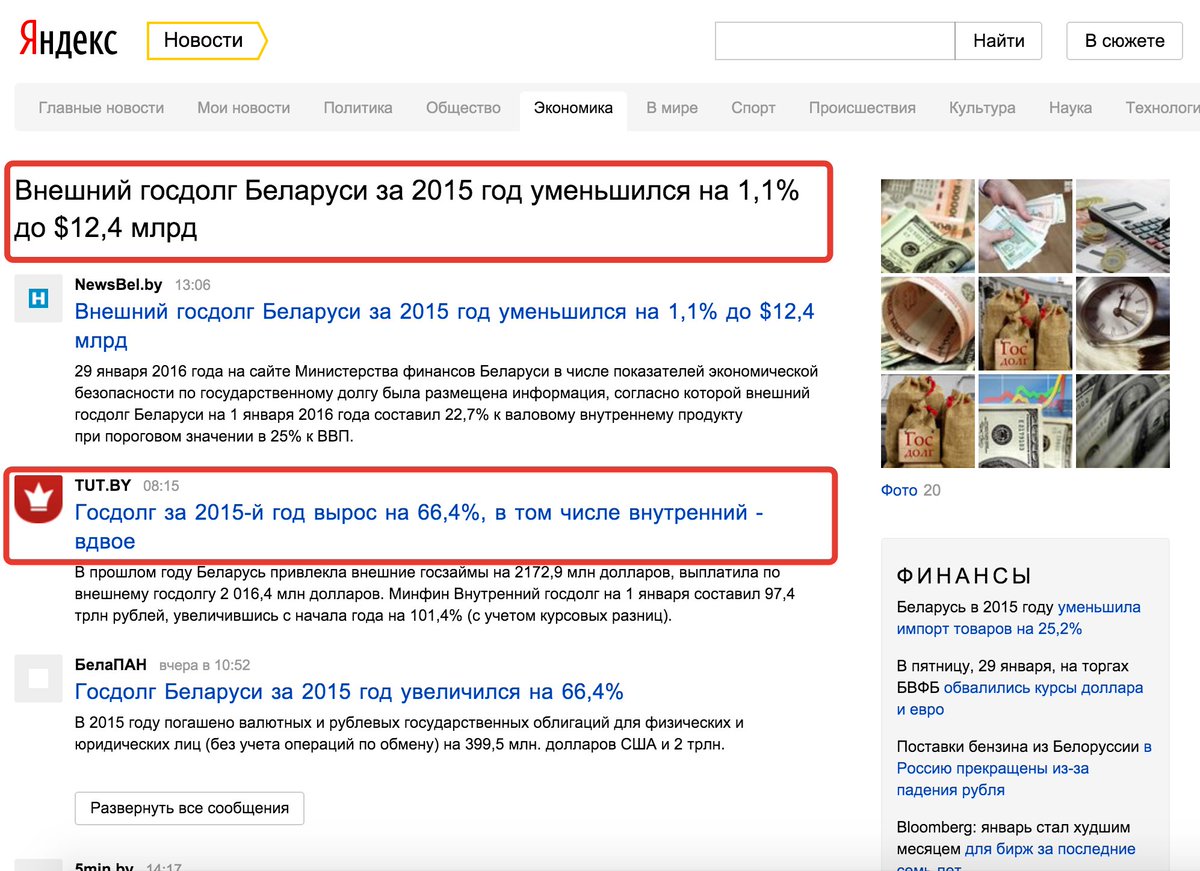Open link about прекращены поставки бензина в Россию
This screenshot has width=1200, height=871.
click(x=1025, y=768)
